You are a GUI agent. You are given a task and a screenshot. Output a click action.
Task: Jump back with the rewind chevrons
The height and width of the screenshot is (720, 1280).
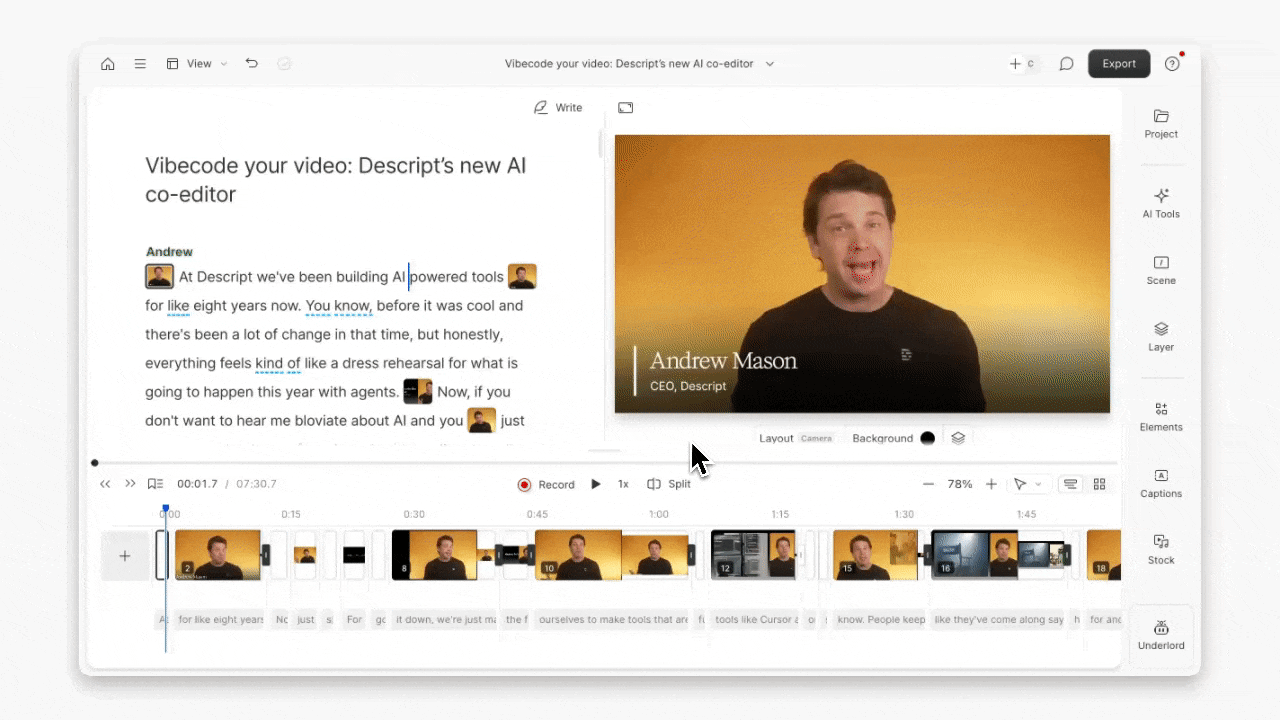(x=105, y=484)
